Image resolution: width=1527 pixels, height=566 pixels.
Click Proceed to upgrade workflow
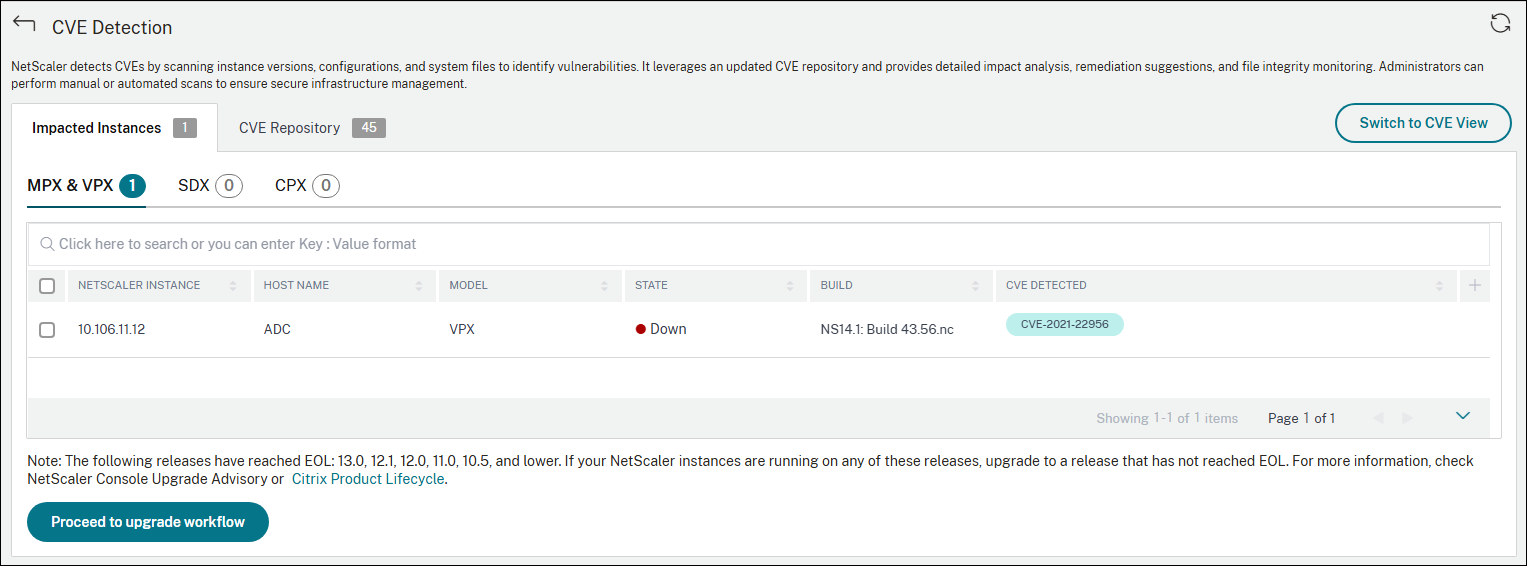148,522
